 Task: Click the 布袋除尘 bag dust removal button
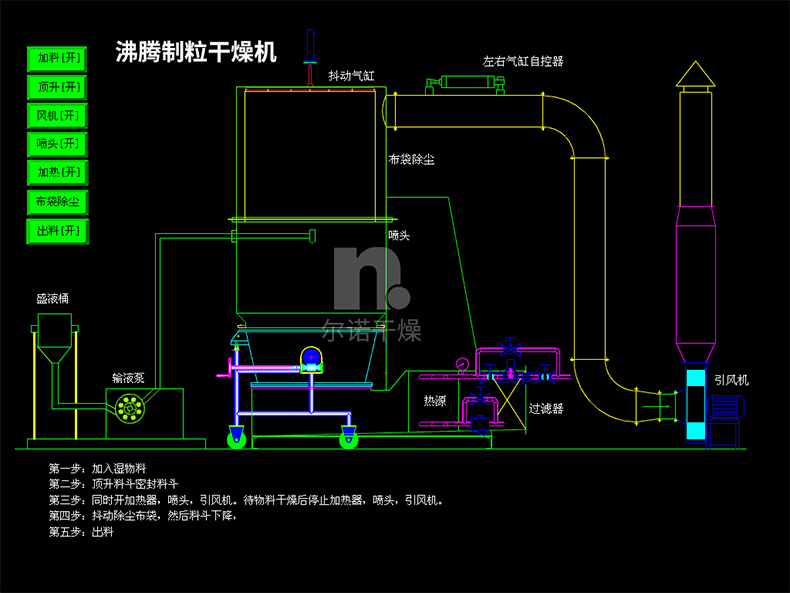point(57,202)
